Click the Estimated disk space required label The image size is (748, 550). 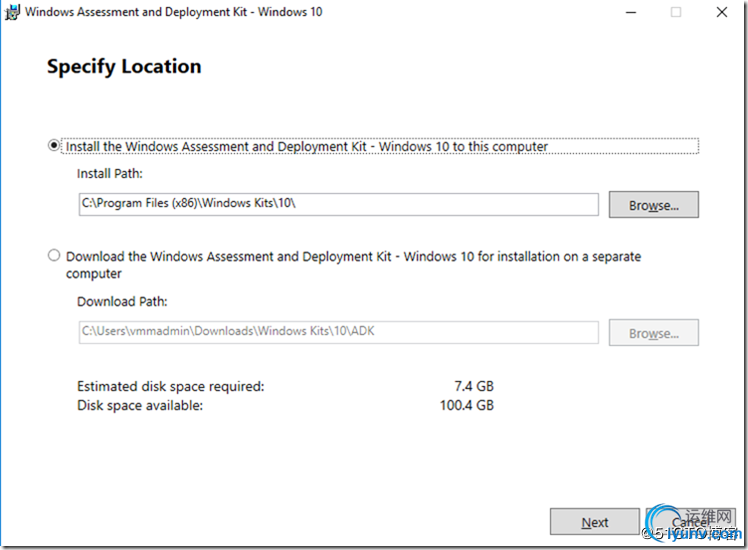coord(170,386)
